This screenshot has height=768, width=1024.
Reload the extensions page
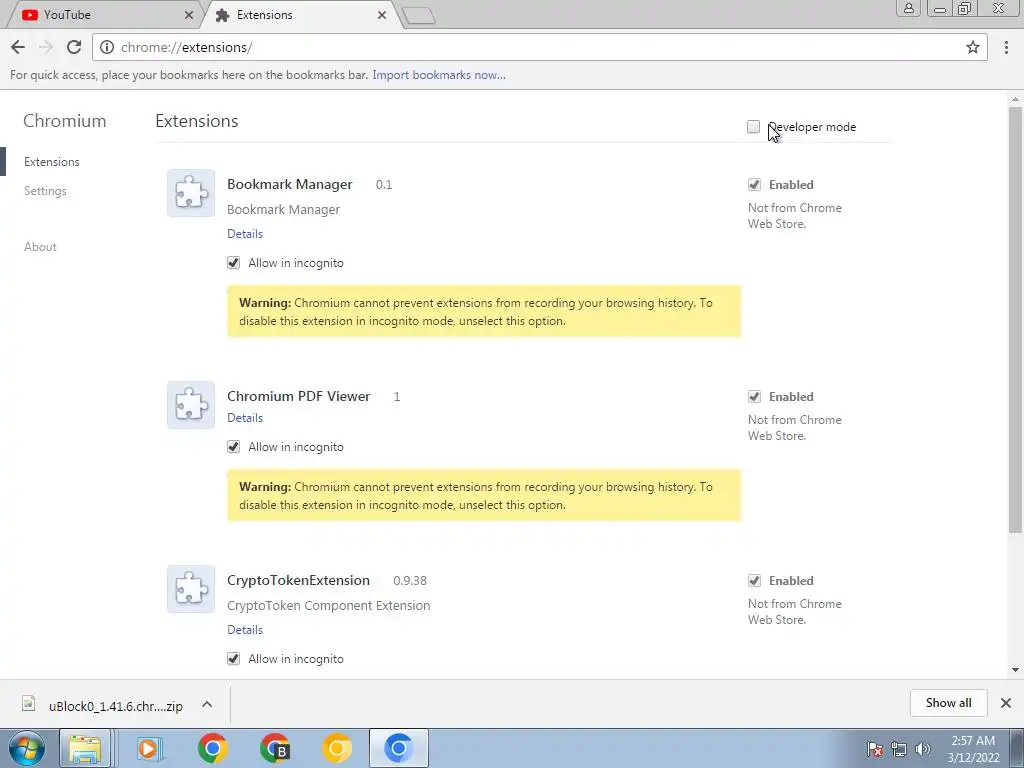pyautogui.click(x=74, y=47)
